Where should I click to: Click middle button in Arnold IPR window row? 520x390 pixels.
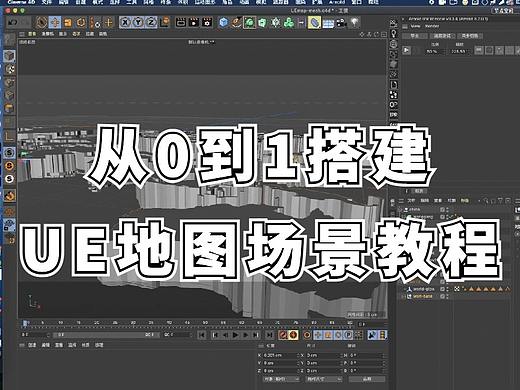click(442, 36)
